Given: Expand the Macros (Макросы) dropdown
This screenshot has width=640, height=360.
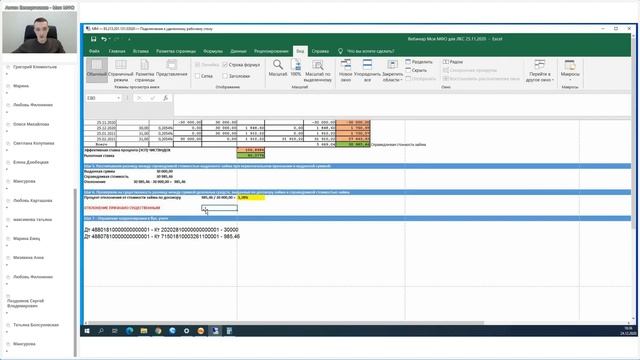Looking at the screenshot, I should 570,70.
